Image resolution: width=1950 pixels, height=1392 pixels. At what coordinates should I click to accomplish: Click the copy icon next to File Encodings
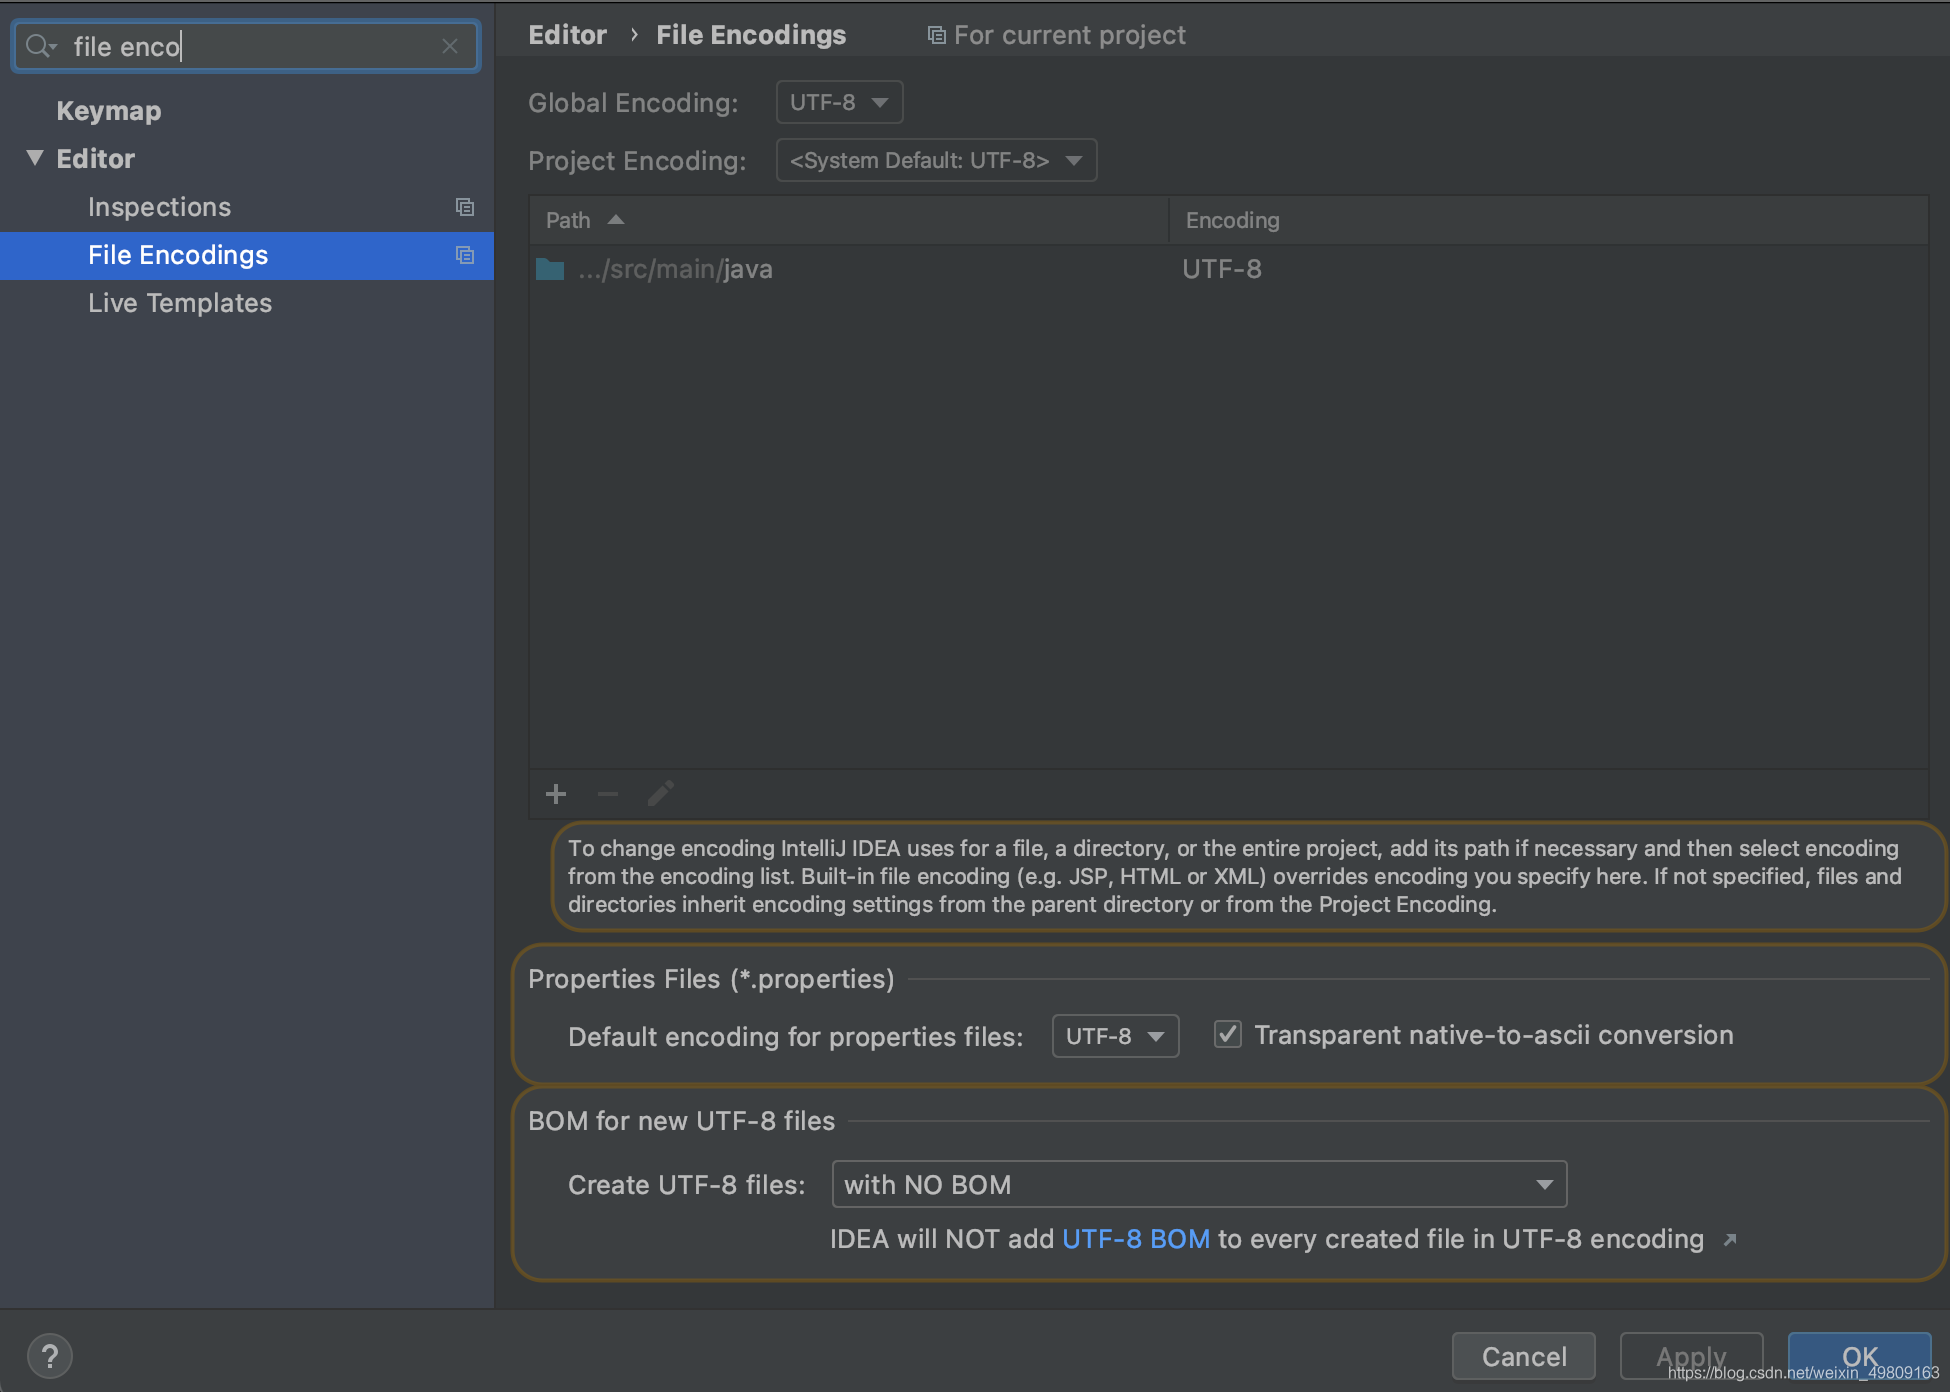(x=465, y=255)
